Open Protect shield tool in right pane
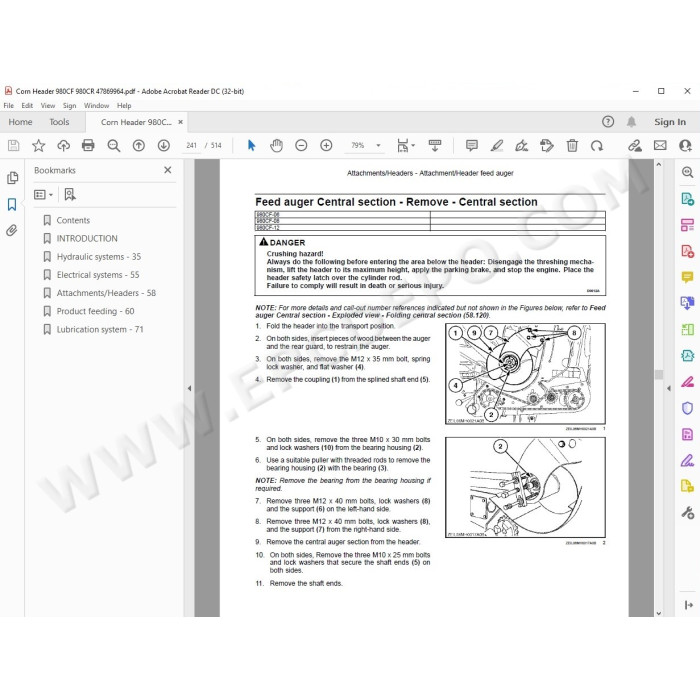Image resolution: width=700 pixels, height=700 pixels. point(687,408)
